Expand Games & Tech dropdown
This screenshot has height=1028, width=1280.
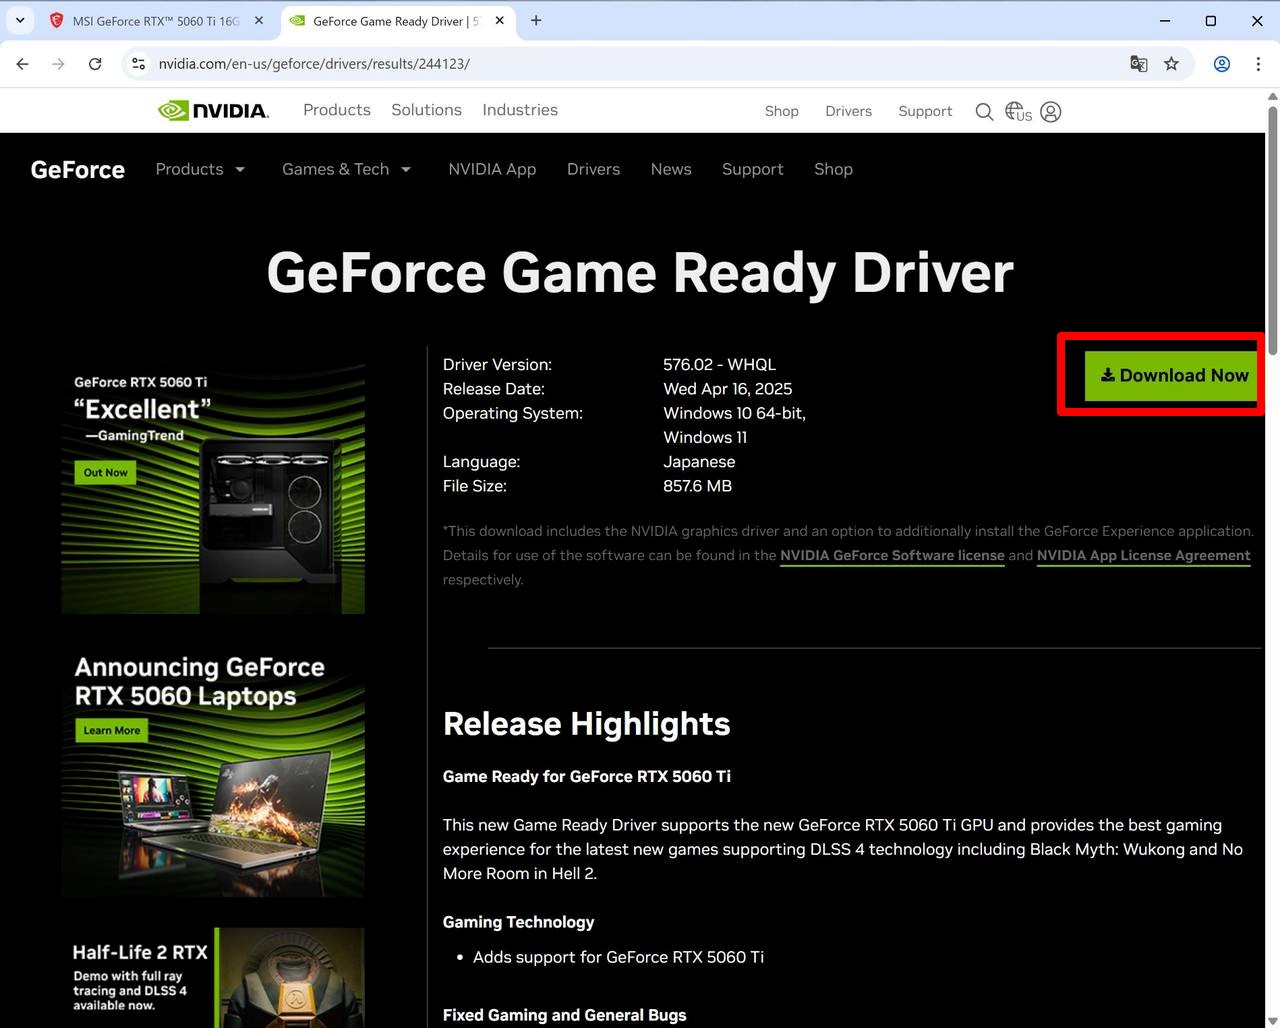[346, 169]
